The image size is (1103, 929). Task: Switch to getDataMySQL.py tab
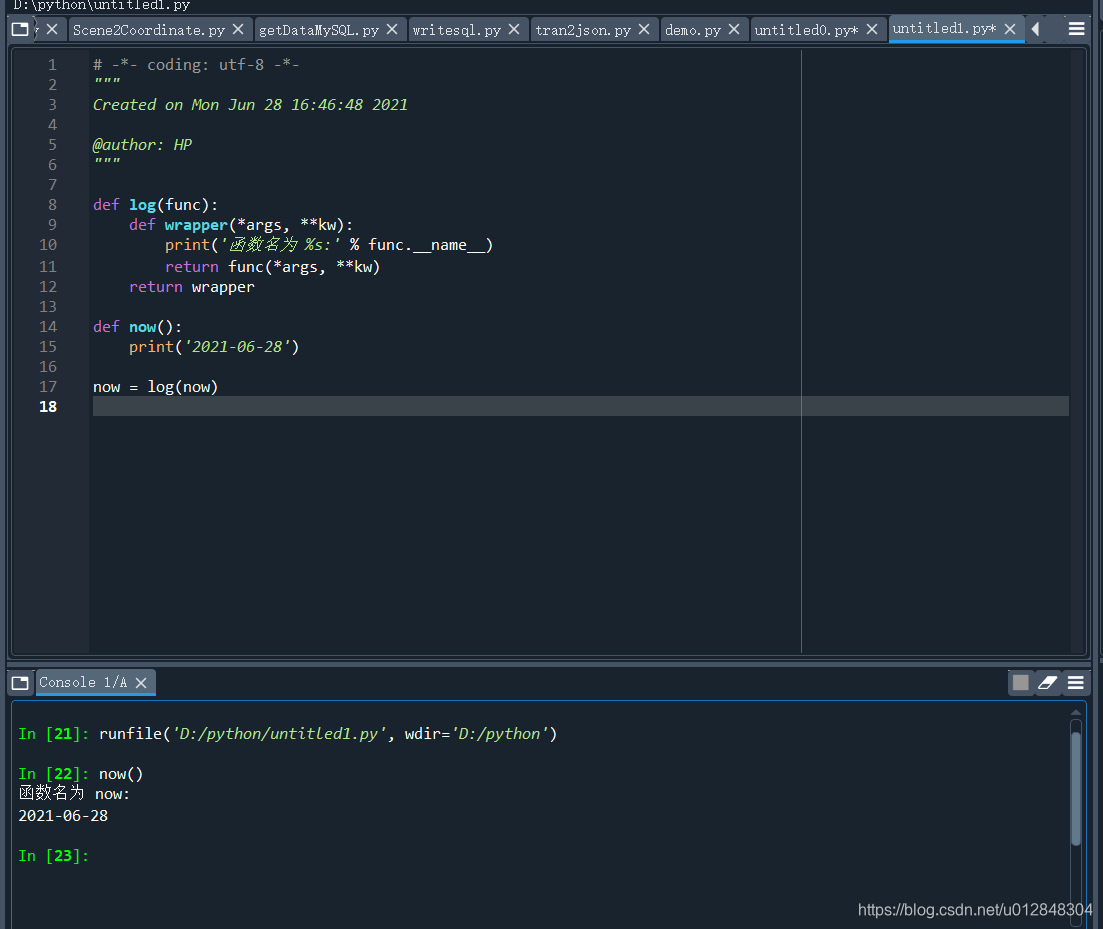click(x=319, y=30)
